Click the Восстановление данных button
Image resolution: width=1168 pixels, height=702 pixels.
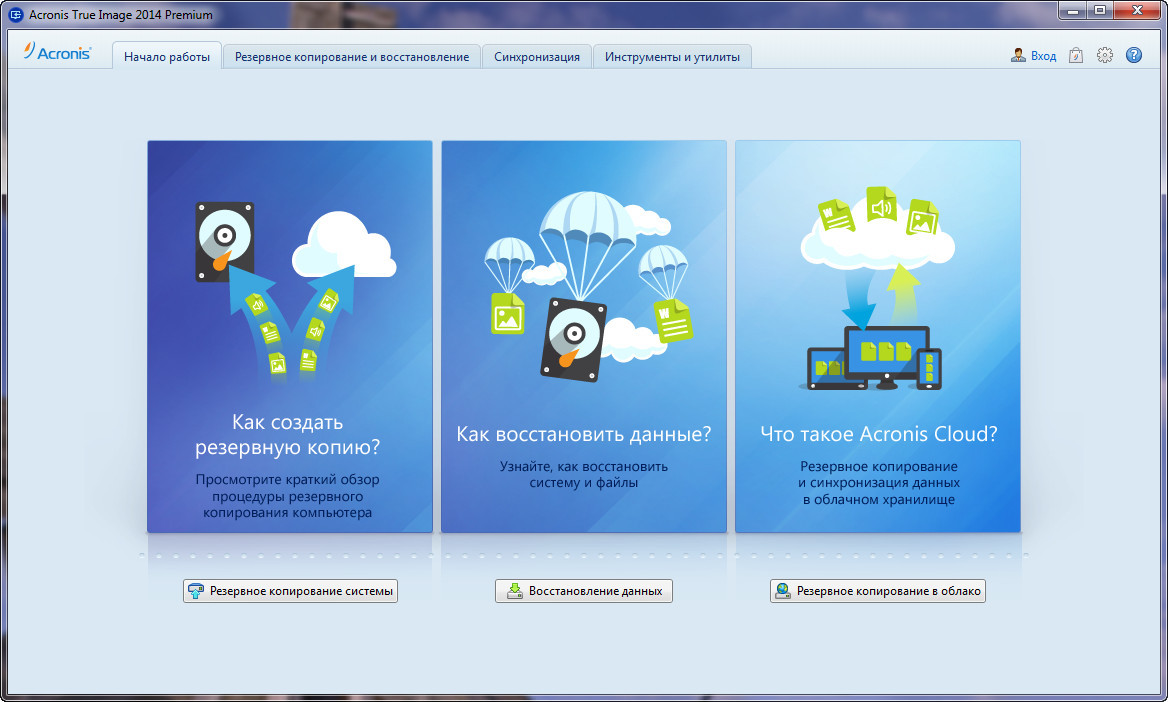(x=584, y=591)
